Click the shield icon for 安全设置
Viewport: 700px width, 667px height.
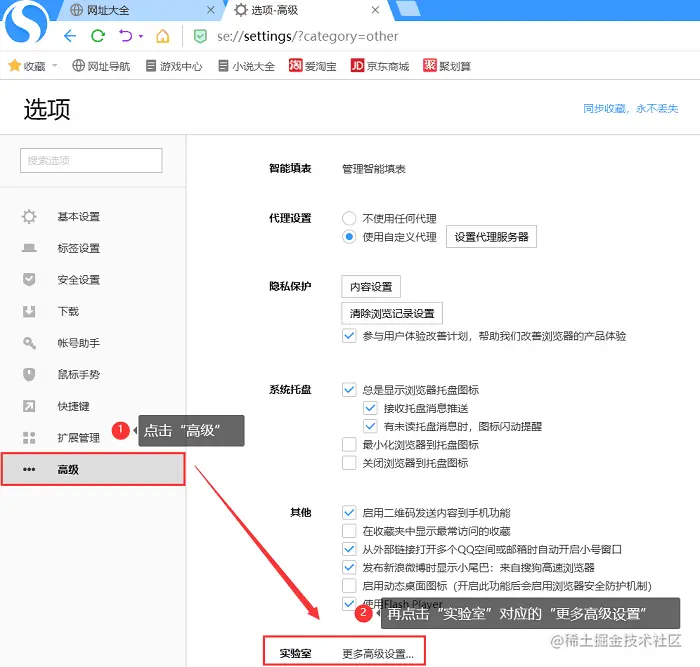click(x=29, y=279)
